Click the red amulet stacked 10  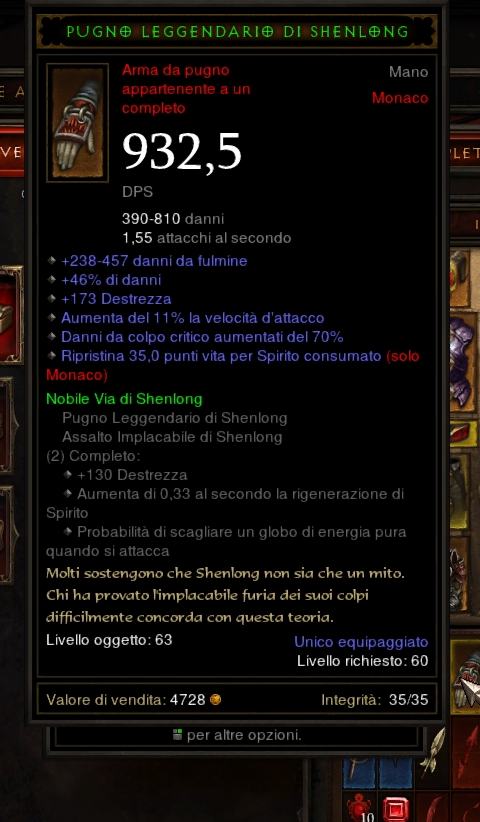tap(361, 809)
